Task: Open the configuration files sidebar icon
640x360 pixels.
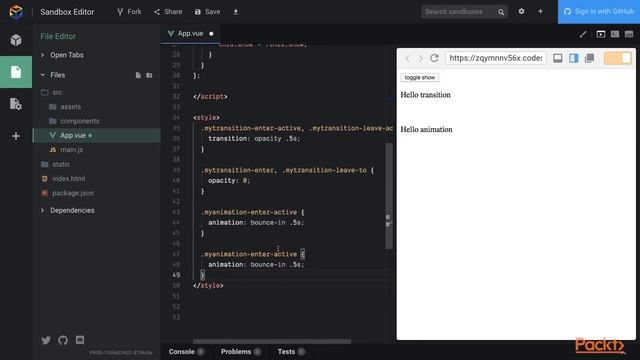Action: click(x=16, y=104)
